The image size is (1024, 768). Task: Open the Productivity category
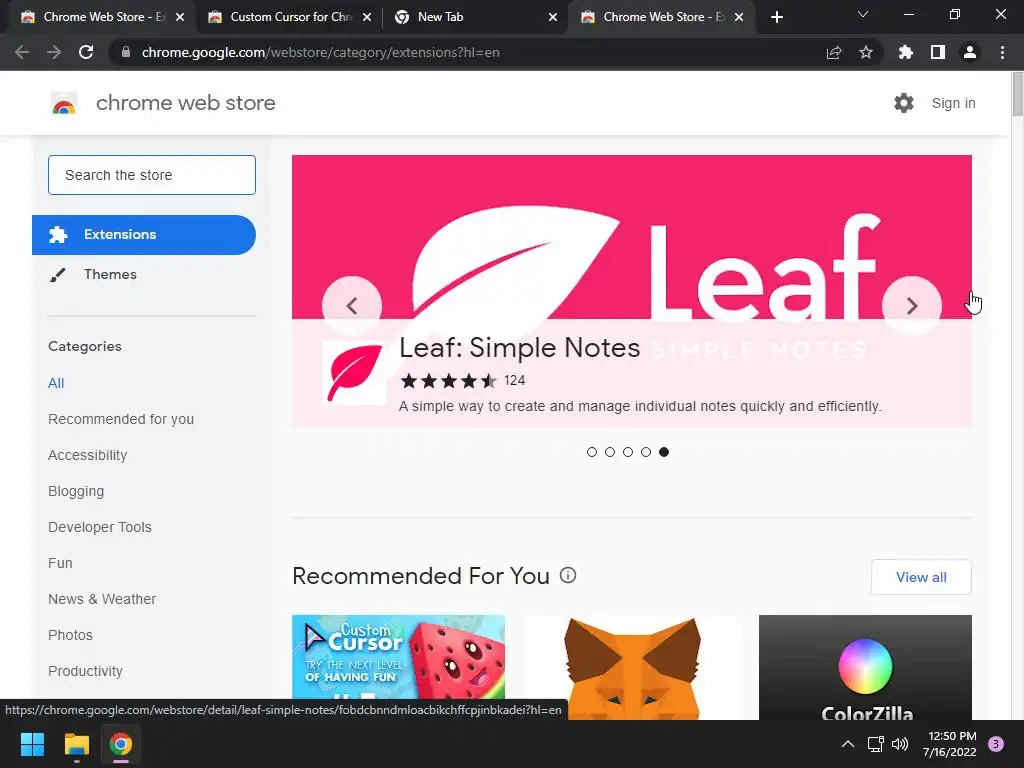(86, 671)
